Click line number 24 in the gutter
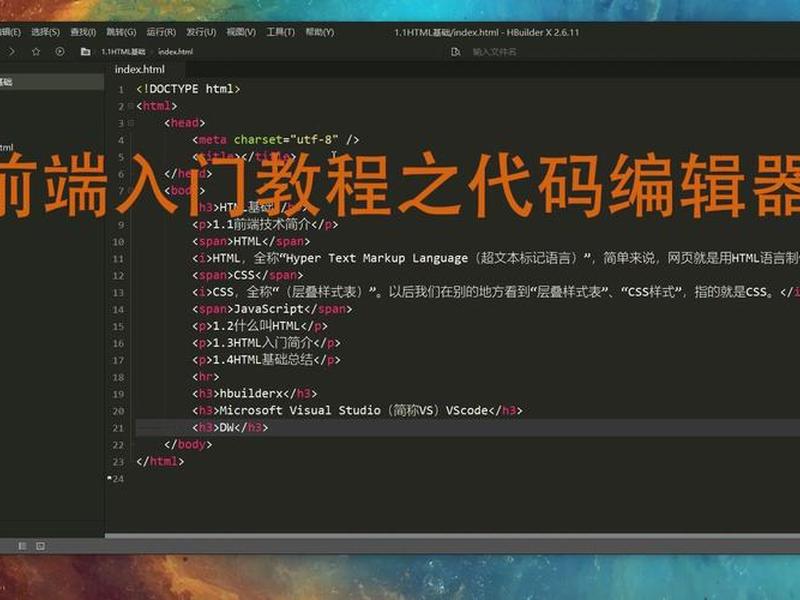 click(x=118, y=479)
